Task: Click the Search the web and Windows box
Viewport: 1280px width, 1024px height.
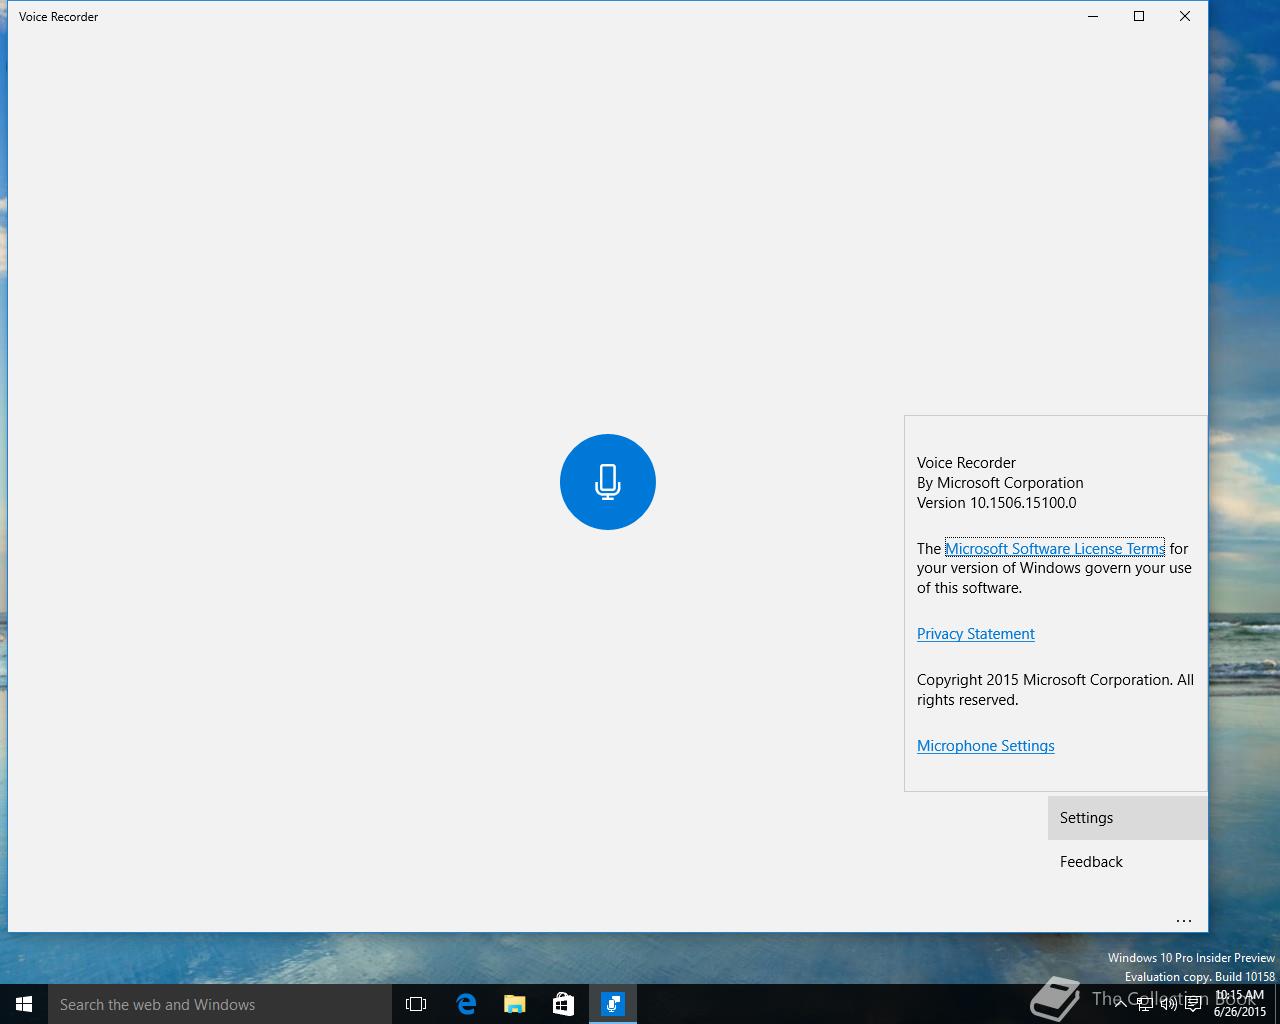Action: tap(220, 1004)
